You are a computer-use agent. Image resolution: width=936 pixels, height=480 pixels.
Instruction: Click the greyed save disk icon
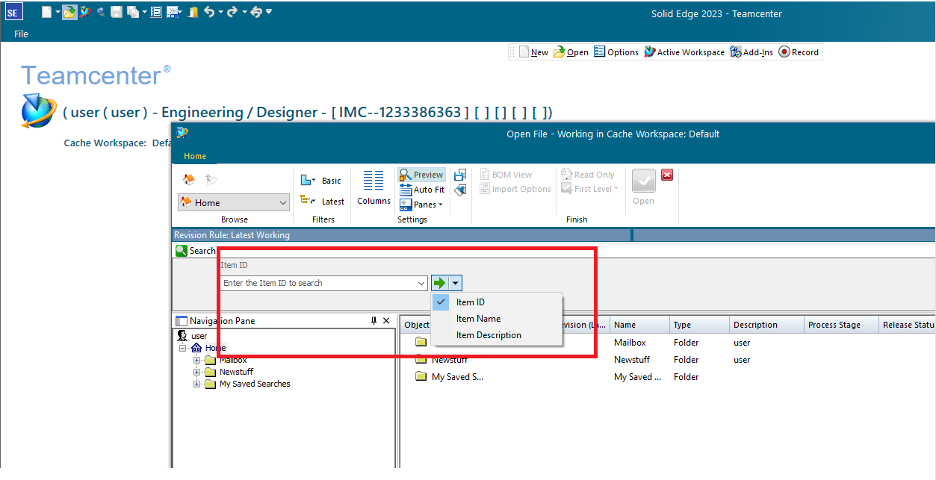[117, 12]
